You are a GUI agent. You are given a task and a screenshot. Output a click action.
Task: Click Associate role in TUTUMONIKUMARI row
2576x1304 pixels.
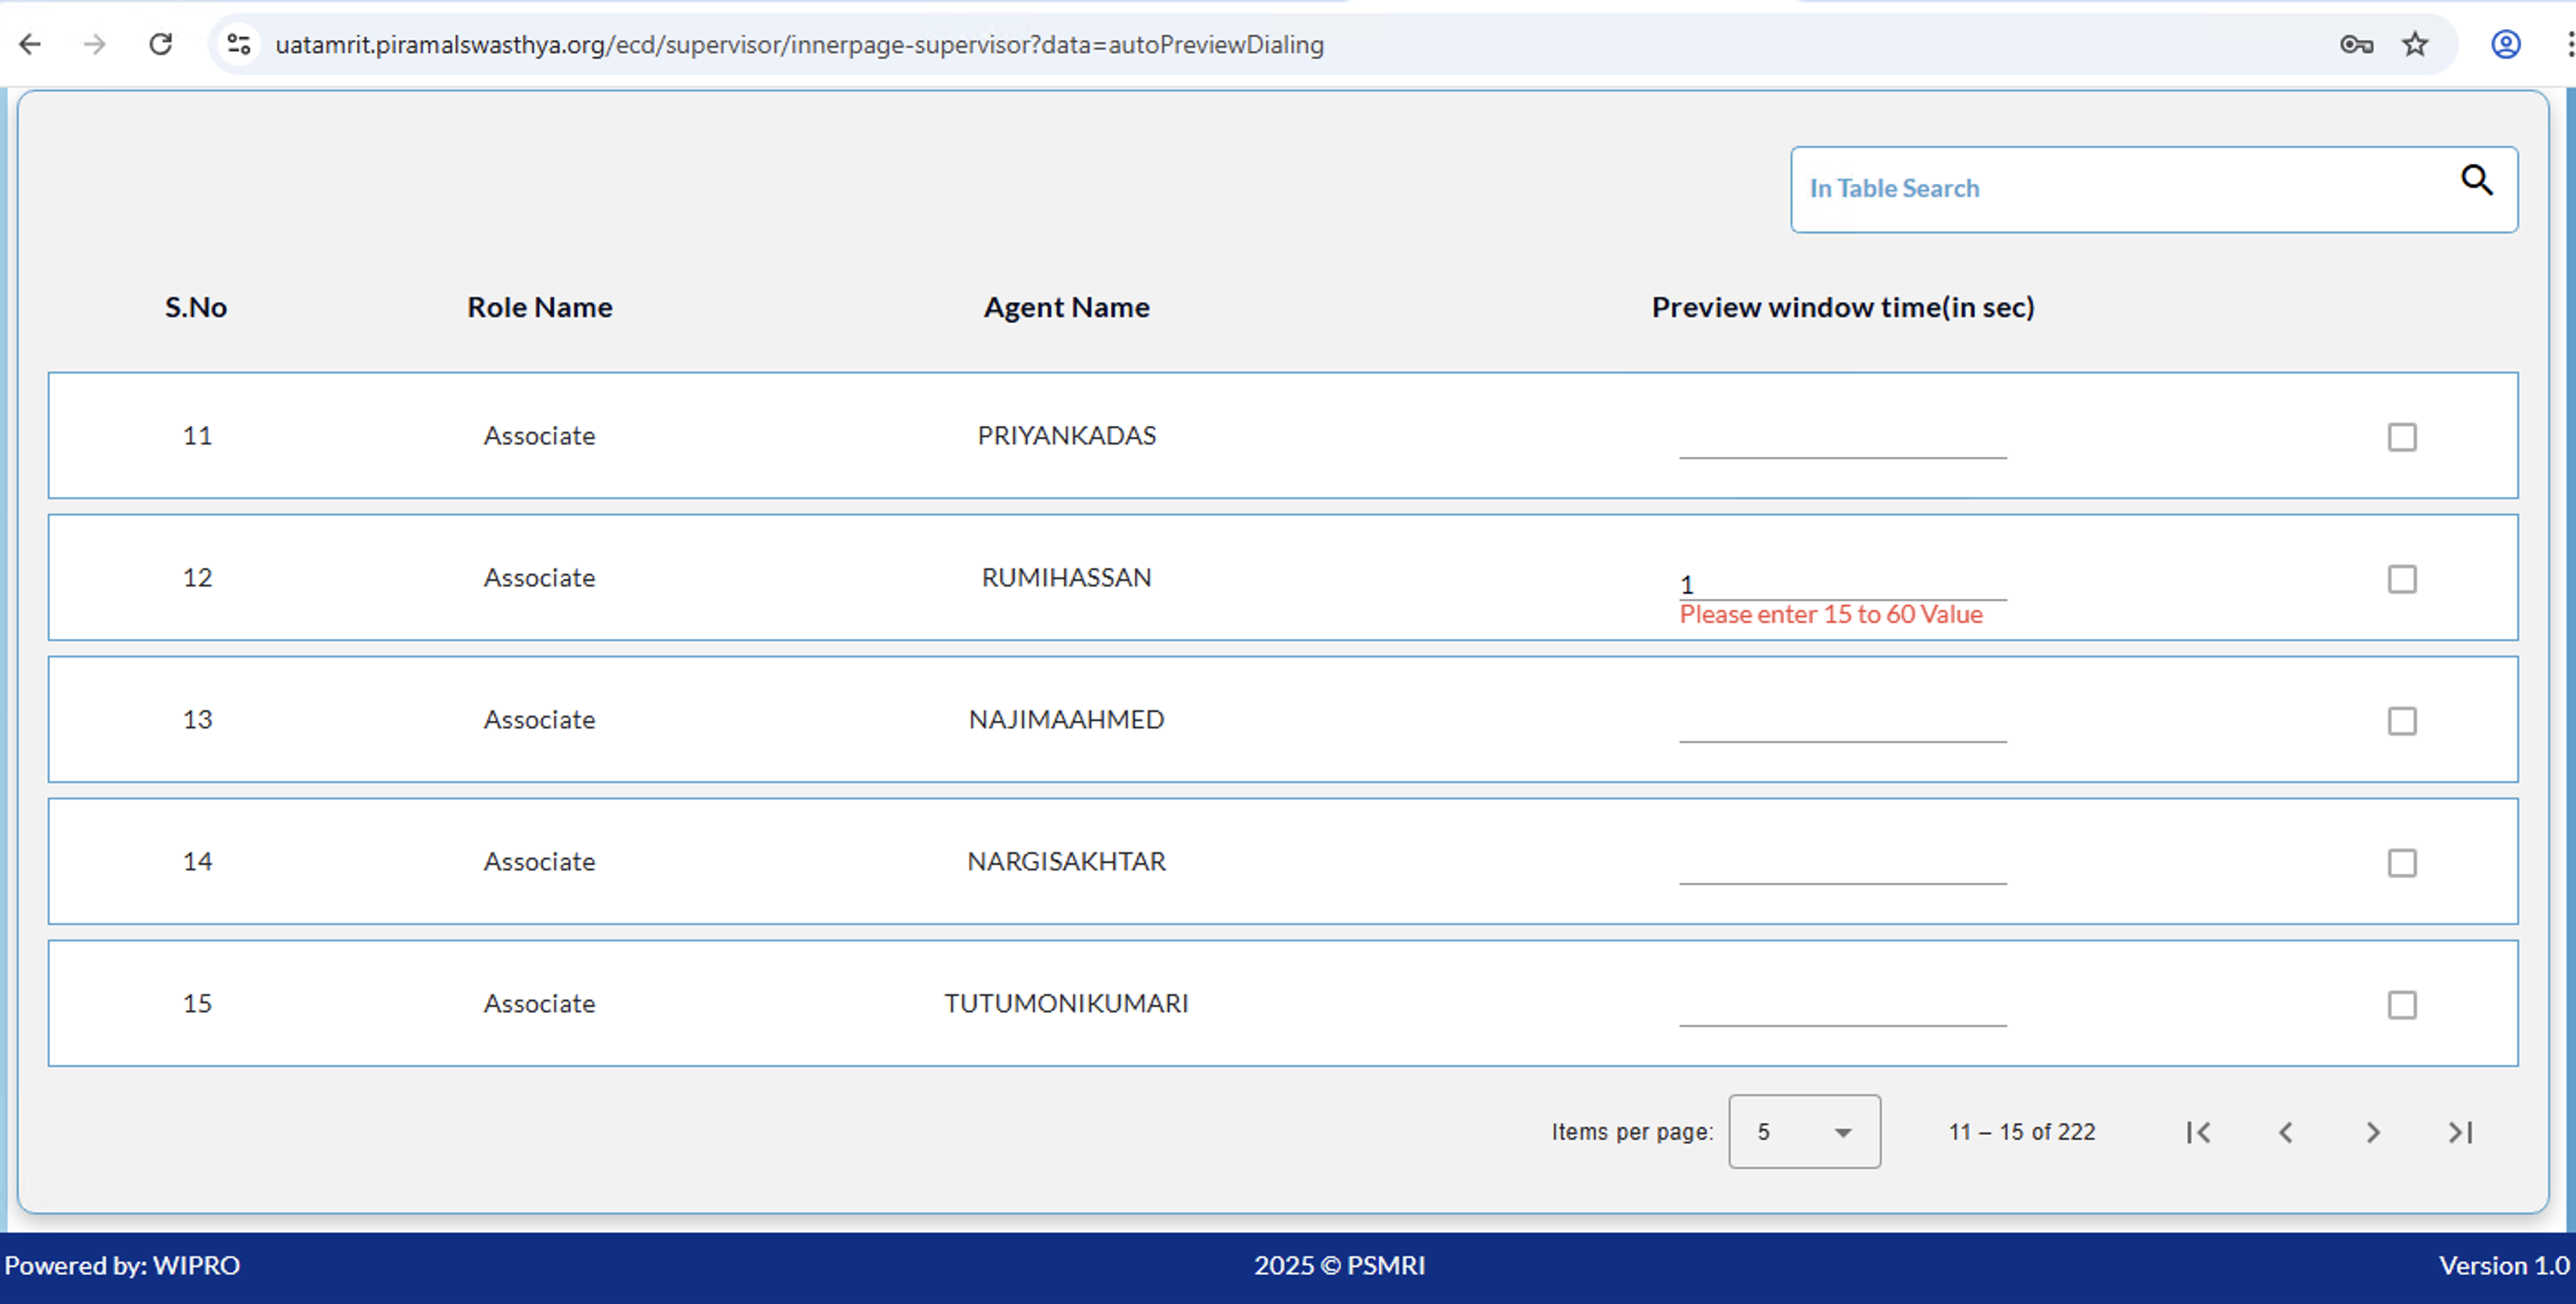pos(540,1003)
